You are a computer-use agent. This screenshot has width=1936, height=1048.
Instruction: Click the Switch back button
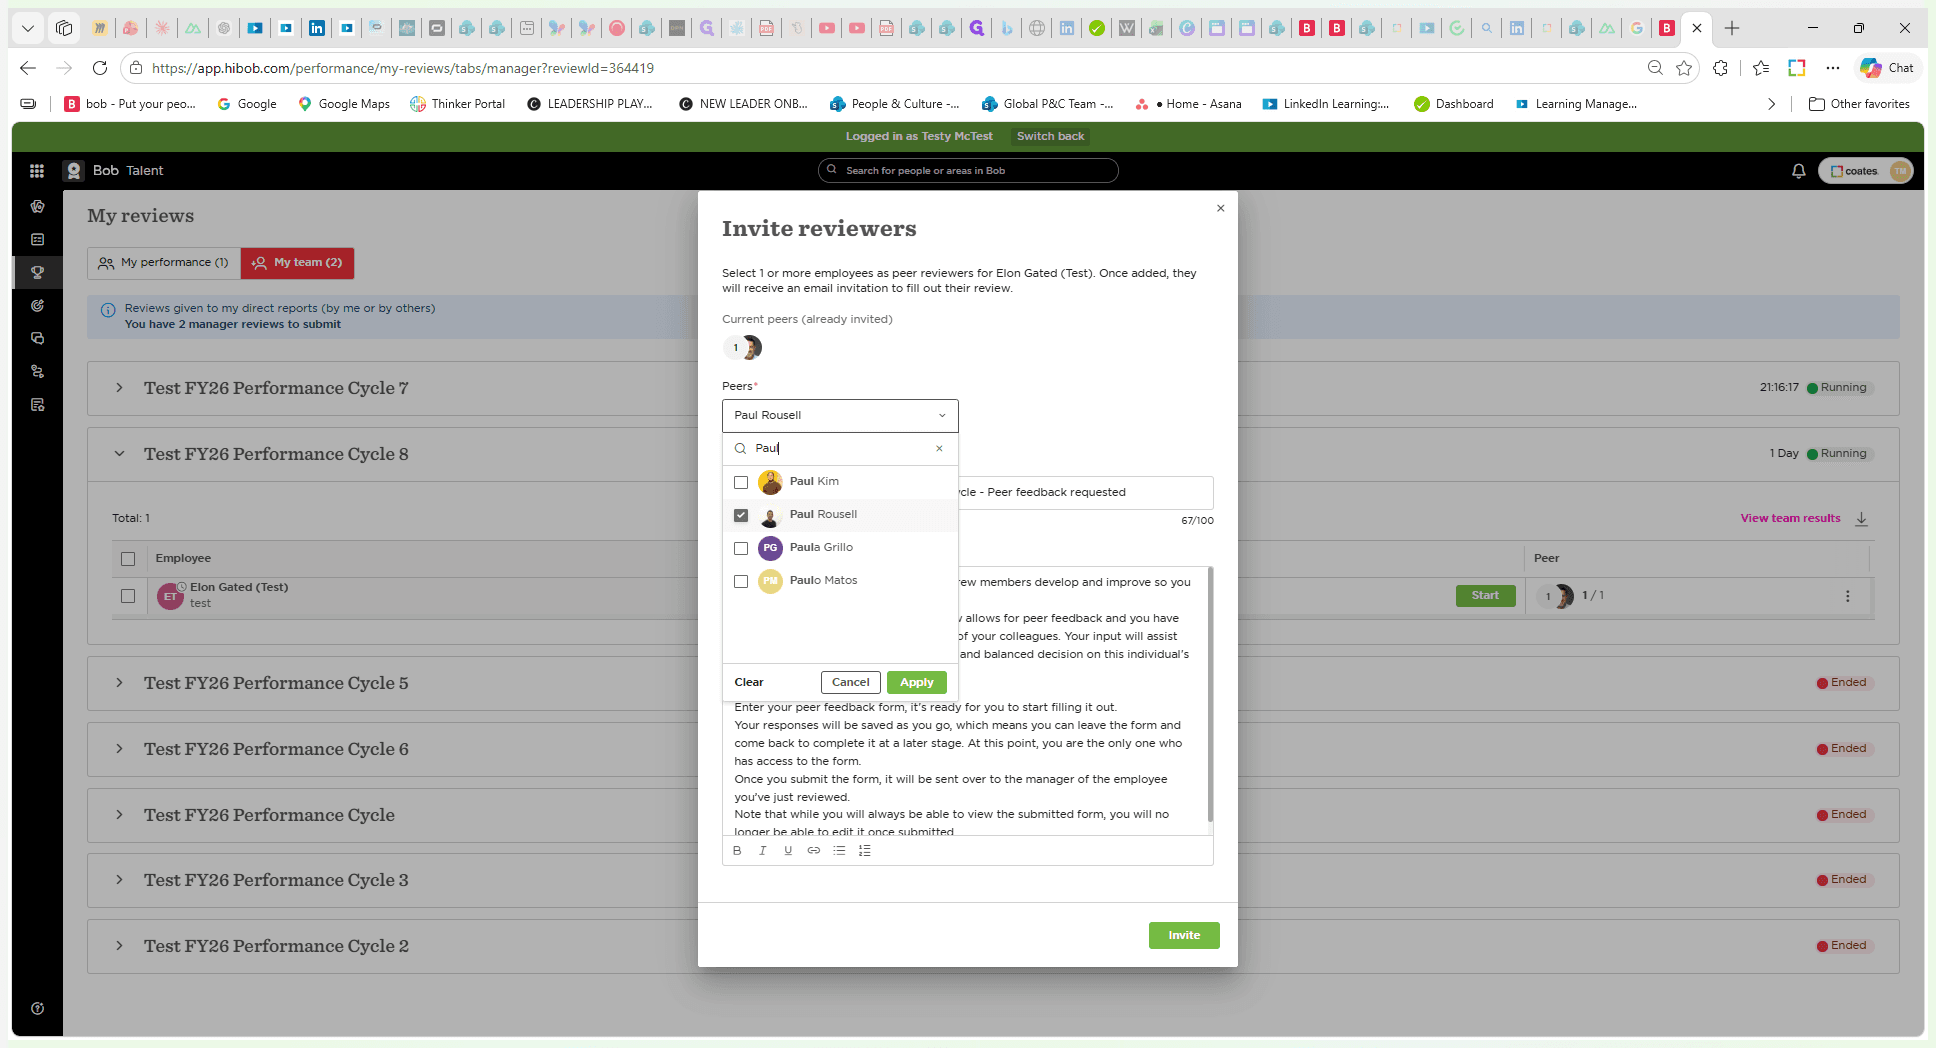pyautogui.click(x=1050, y=137)
